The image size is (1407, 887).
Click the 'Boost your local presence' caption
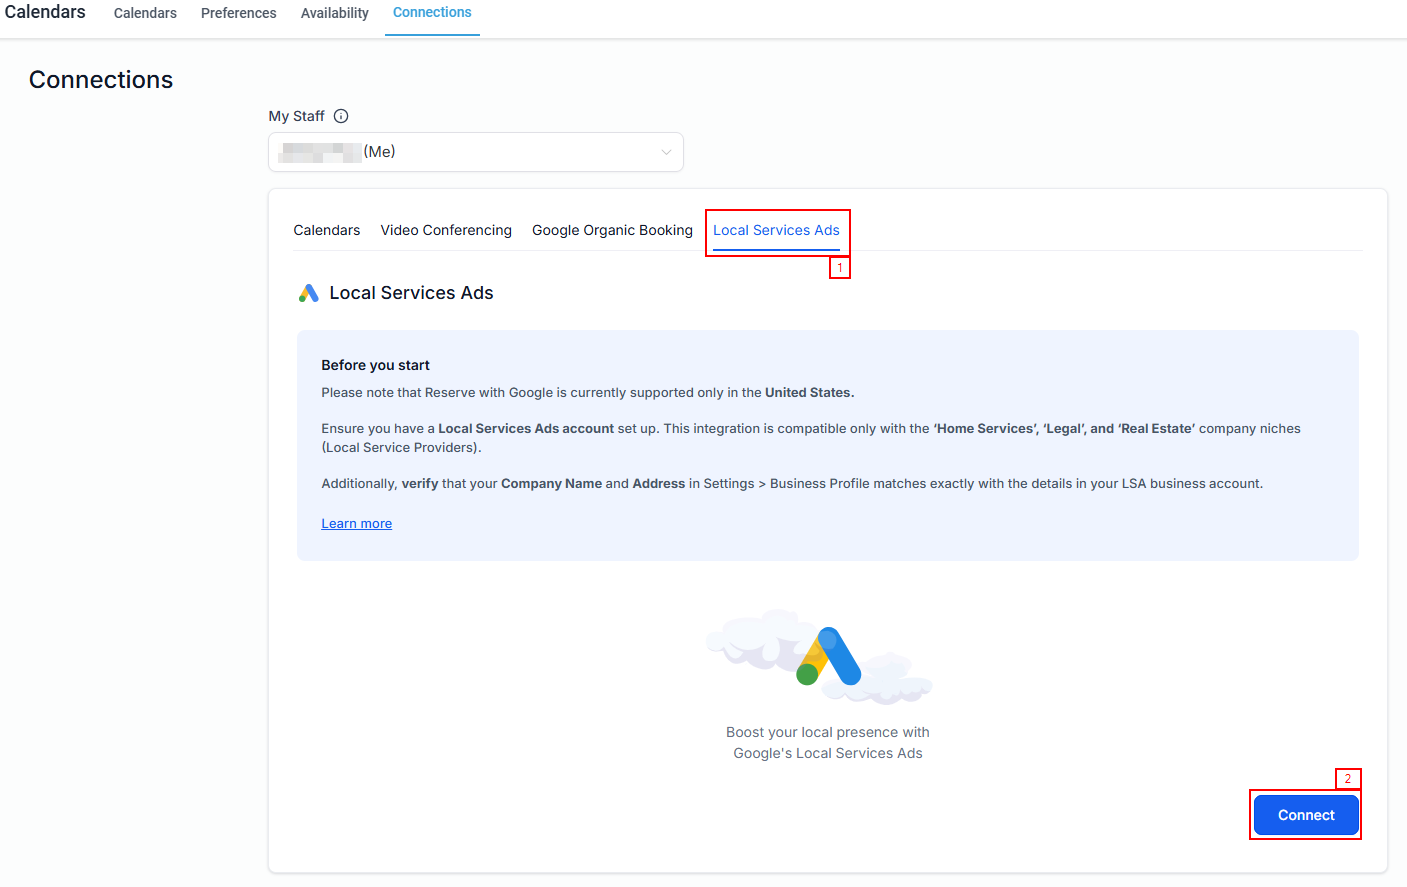point(827,743)
